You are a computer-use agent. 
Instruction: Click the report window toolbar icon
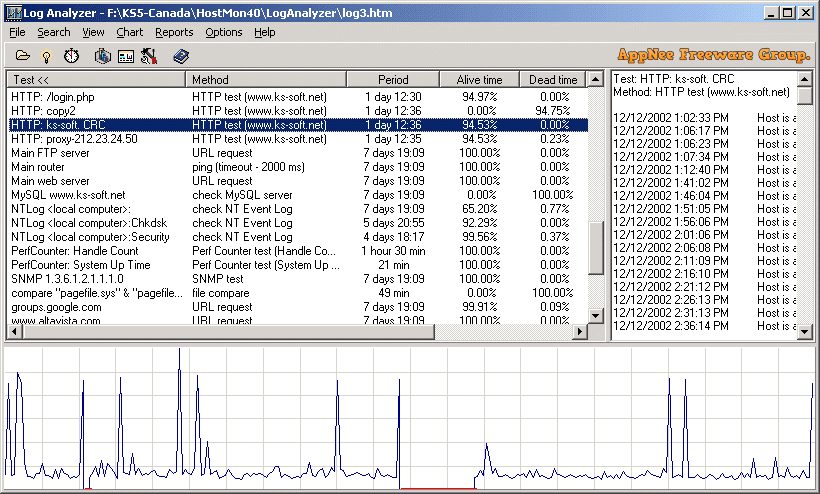(126, 56)
